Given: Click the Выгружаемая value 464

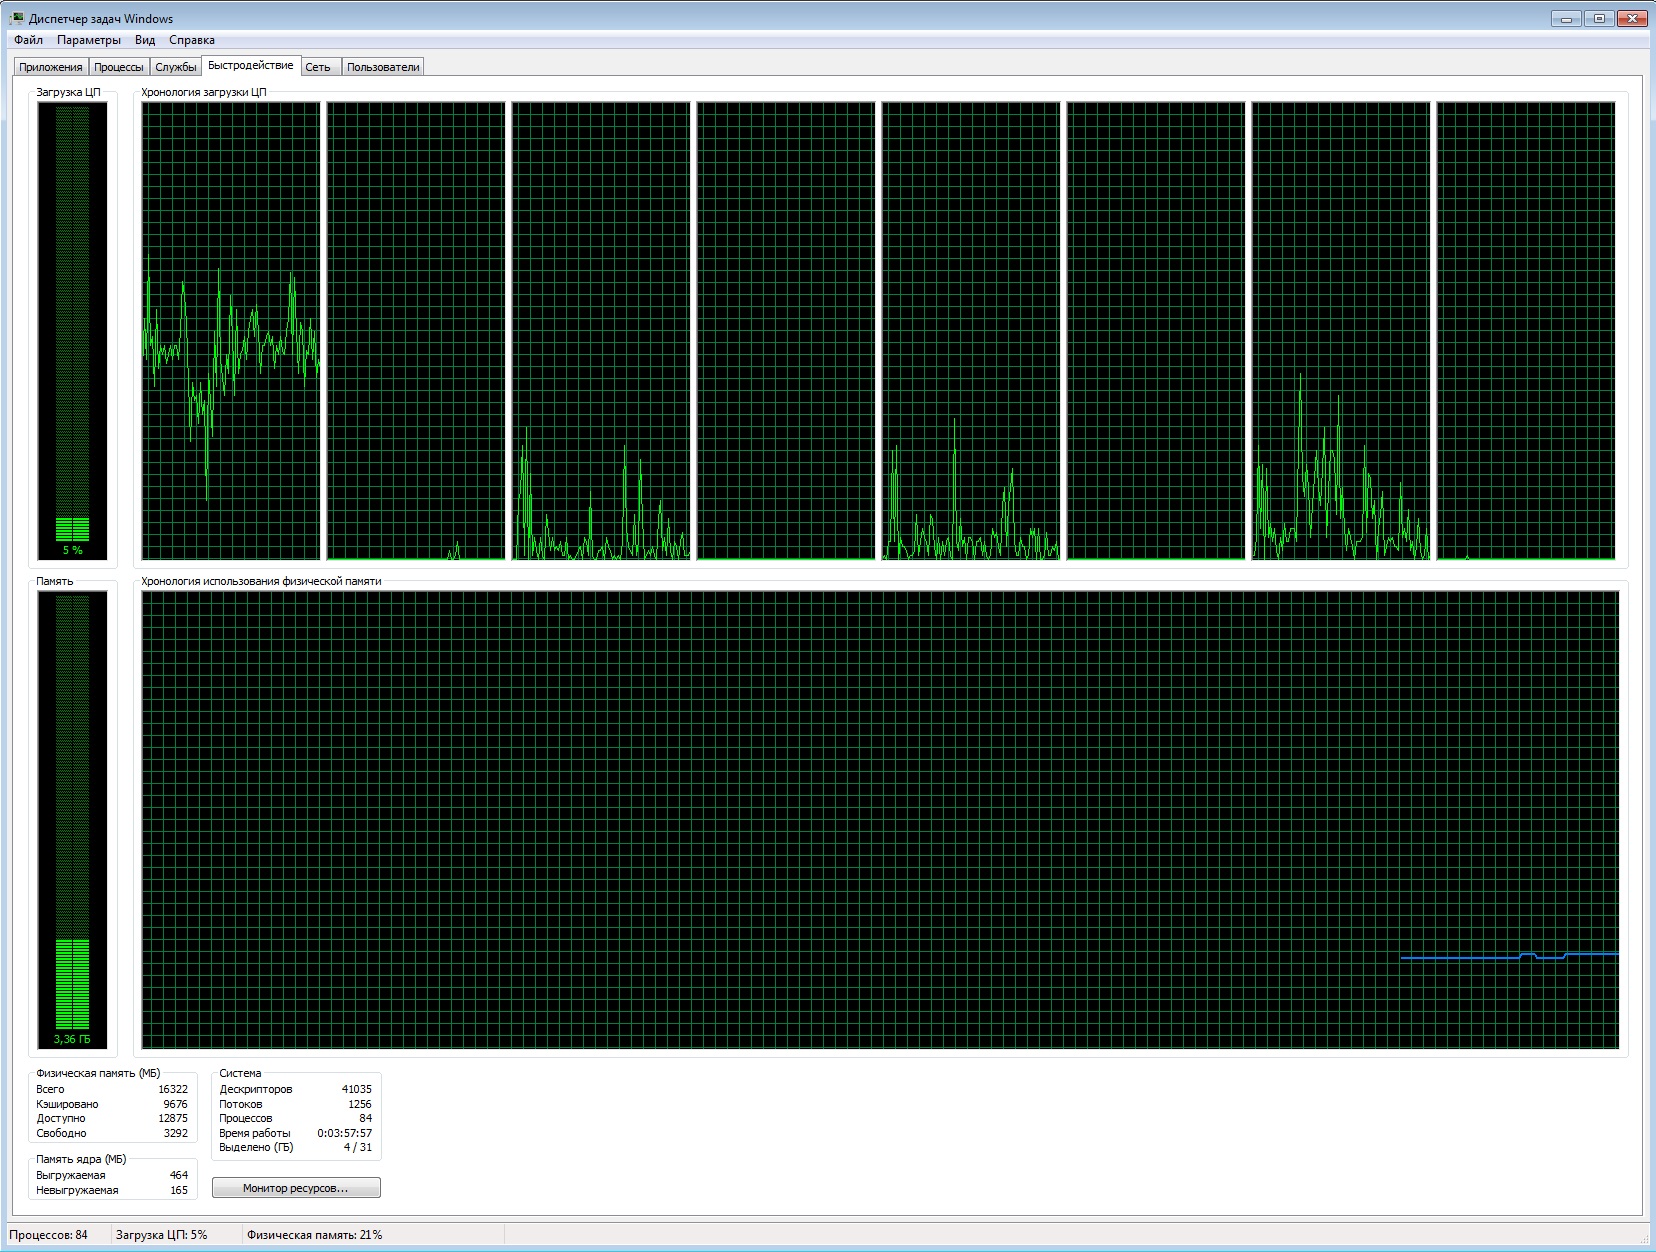Looking at the screenshot, I should point(179,1175).
